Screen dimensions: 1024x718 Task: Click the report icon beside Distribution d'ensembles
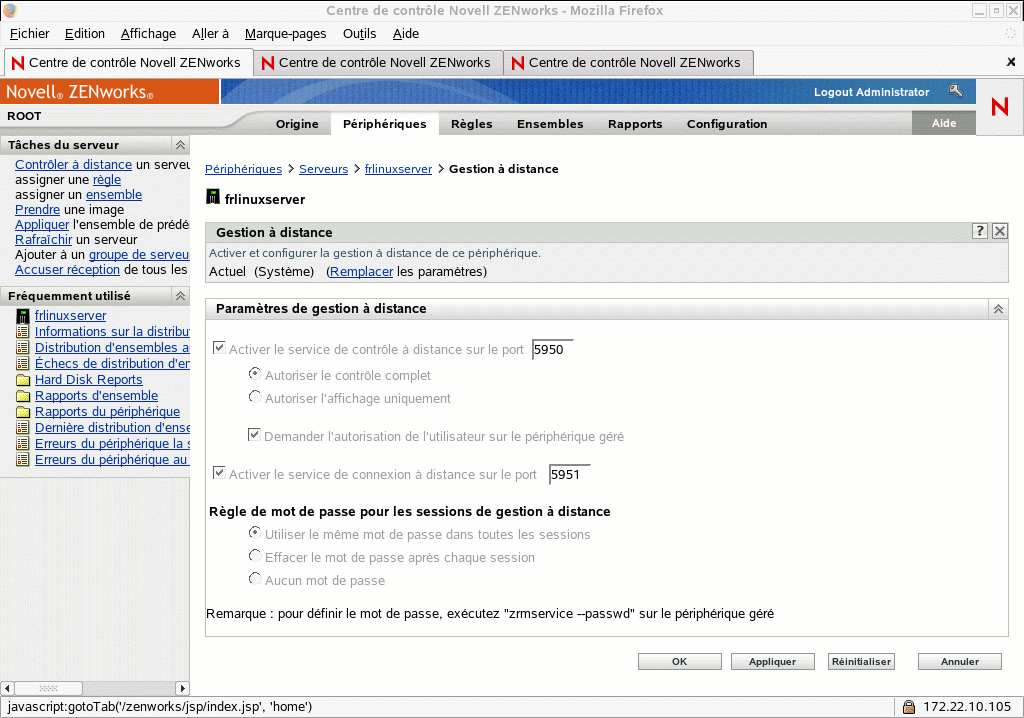[23, 348]
